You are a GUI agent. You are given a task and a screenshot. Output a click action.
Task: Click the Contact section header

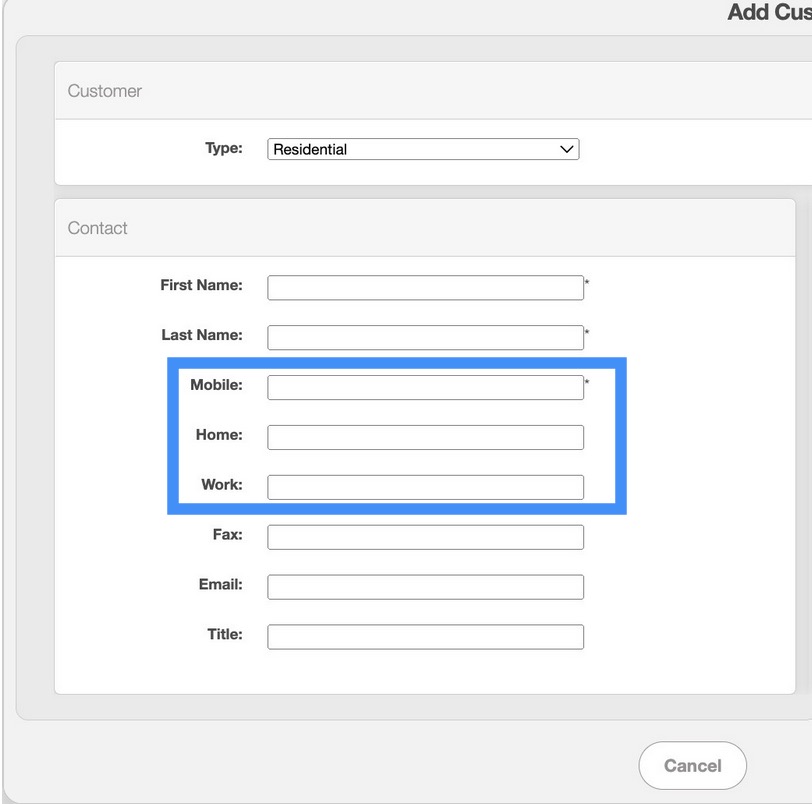tap(98, 228)
